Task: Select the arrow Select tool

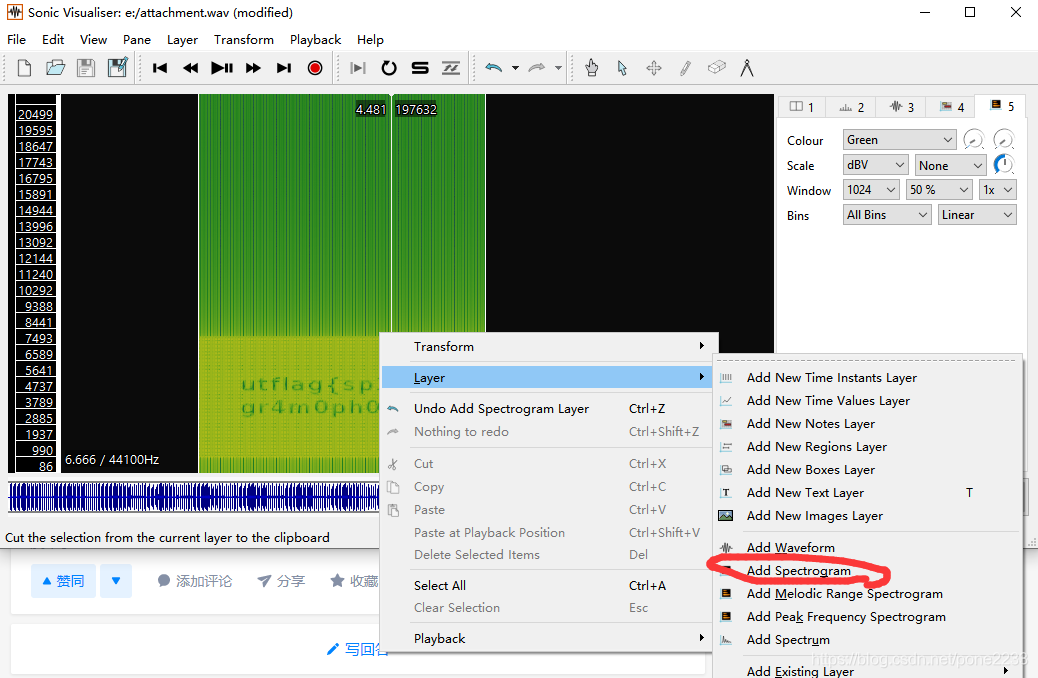Action: click(x=622, y=68)
